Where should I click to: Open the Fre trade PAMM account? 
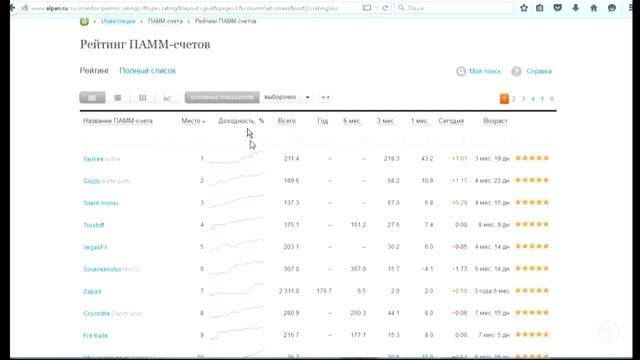[x=96, y=335]
